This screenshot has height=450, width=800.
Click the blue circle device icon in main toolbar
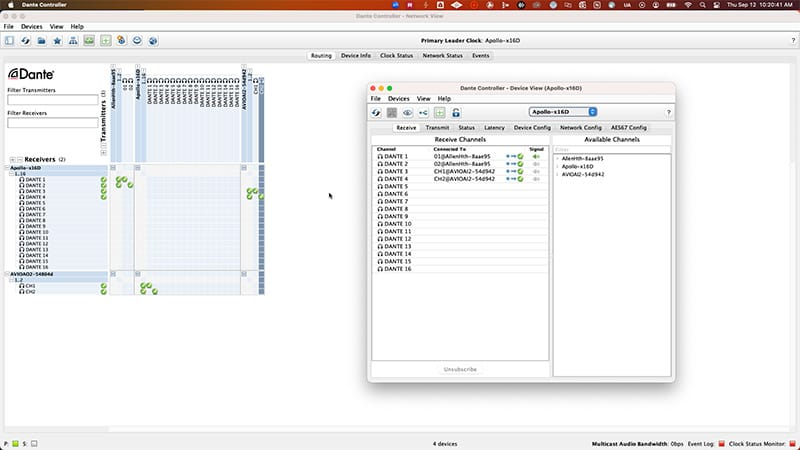[137, 40]
